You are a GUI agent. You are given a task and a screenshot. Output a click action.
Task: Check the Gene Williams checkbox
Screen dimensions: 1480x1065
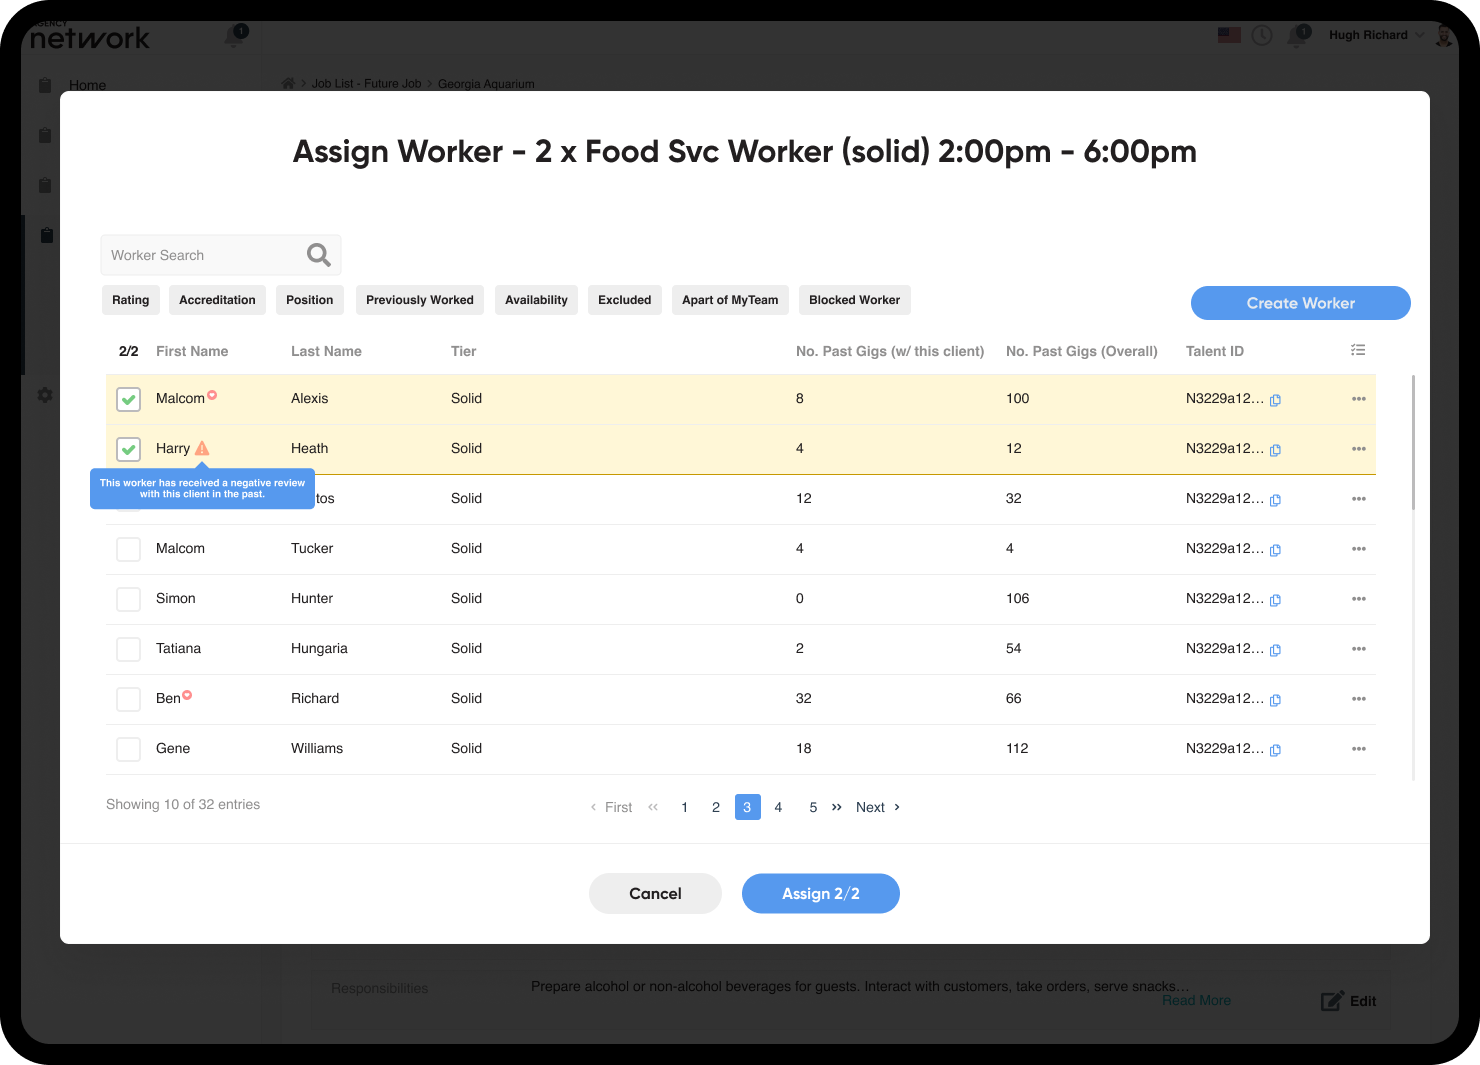128,749
